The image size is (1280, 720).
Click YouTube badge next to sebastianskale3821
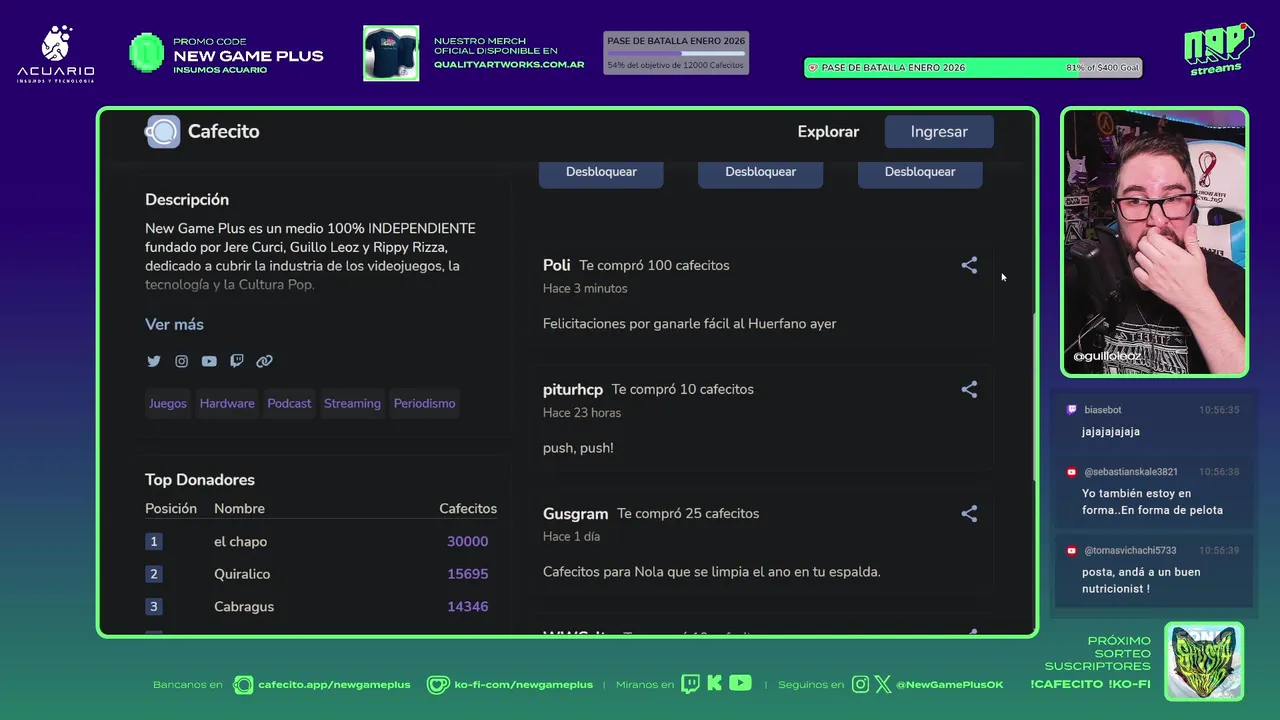pyautogui.click(x=1072, y=472)
